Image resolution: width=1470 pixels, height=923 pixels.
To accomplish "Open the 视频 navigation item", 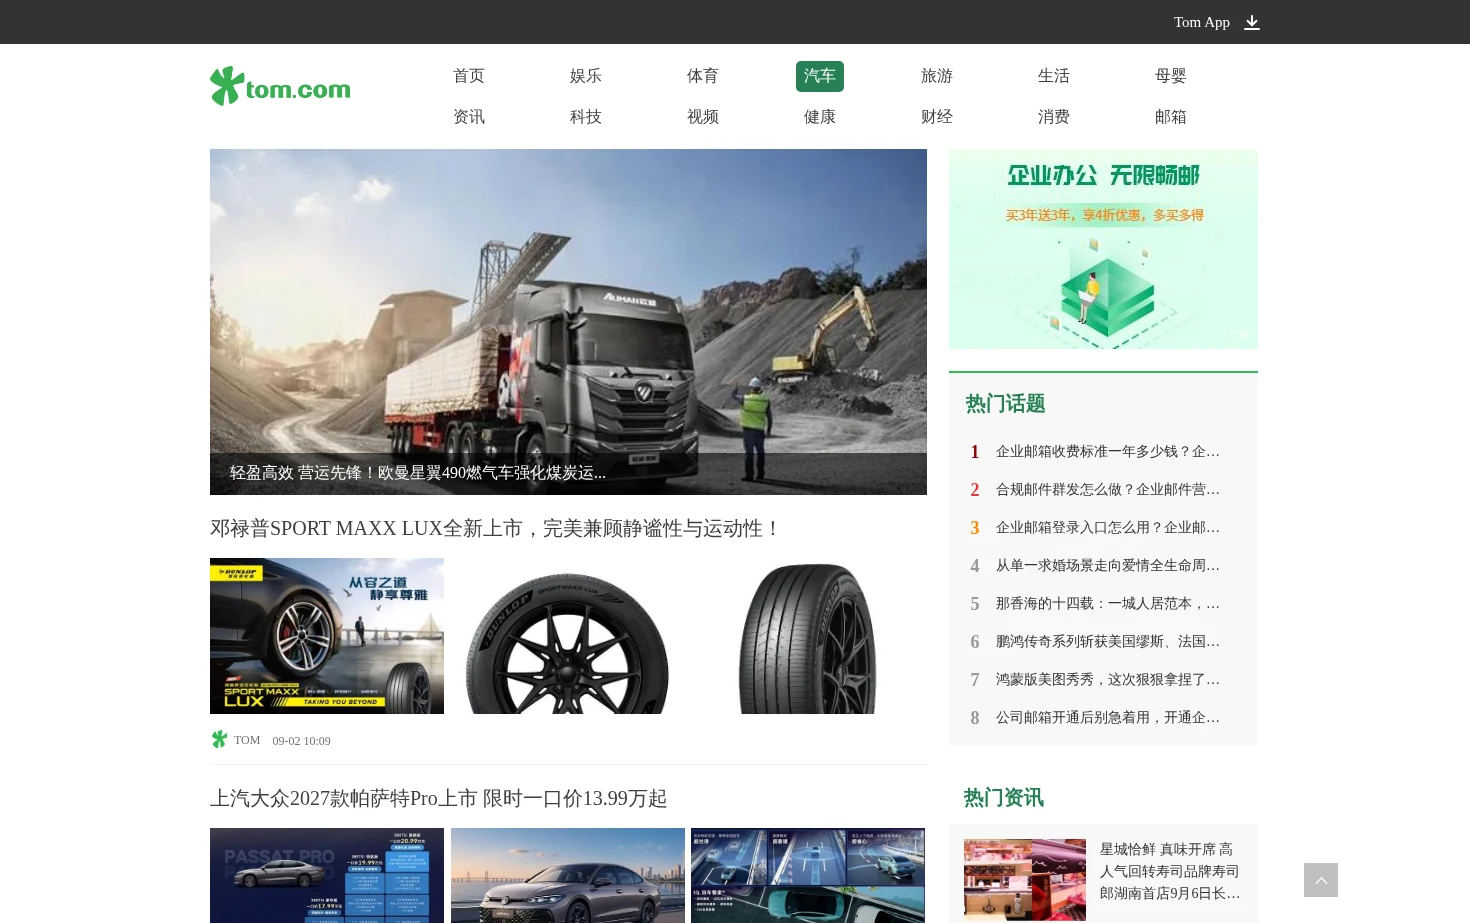I will point(703,117).
